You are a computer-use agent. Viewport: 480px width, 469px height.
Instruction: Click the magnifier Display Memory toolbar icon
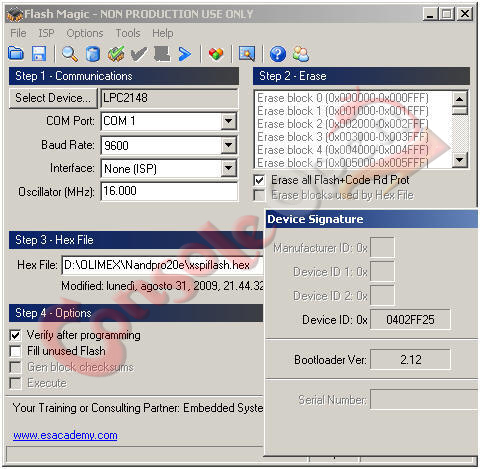[70, 54]
